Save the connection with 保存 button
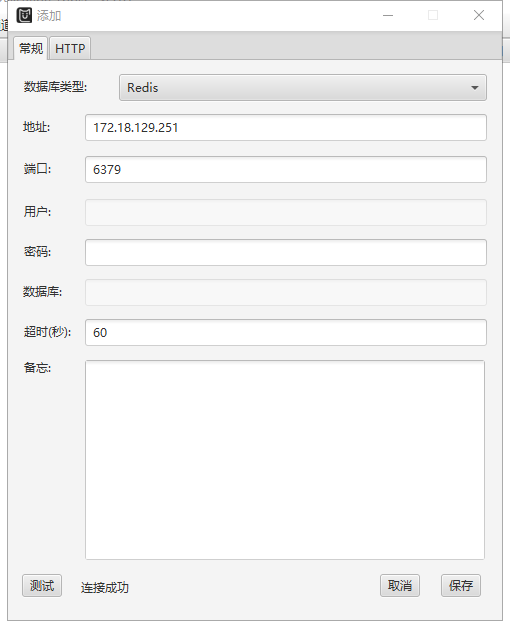Image resolution: width=510 pixels, height=628 pixels. pyautogui.click(x=461, y=586)
